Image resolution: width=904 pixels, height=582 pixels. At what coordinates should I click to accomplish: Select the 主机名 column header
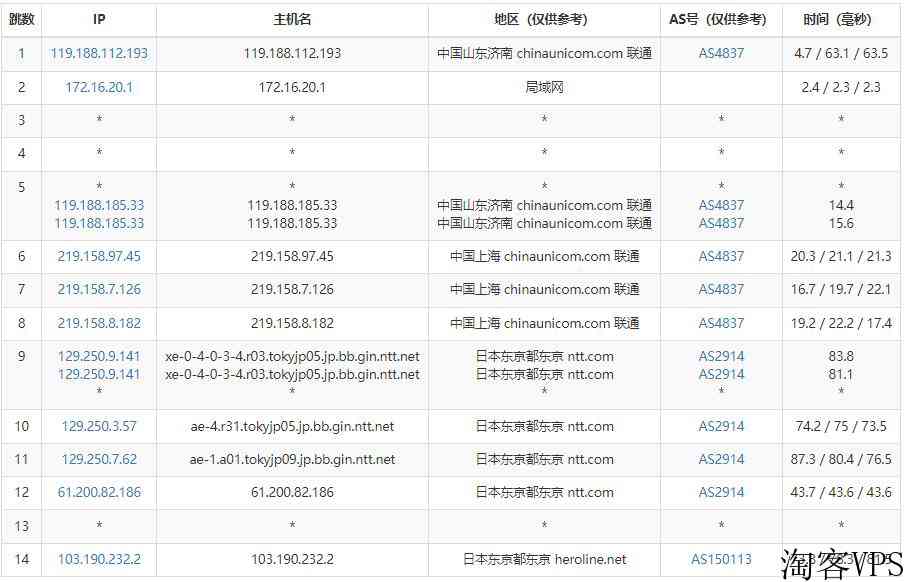pos(292,20)
